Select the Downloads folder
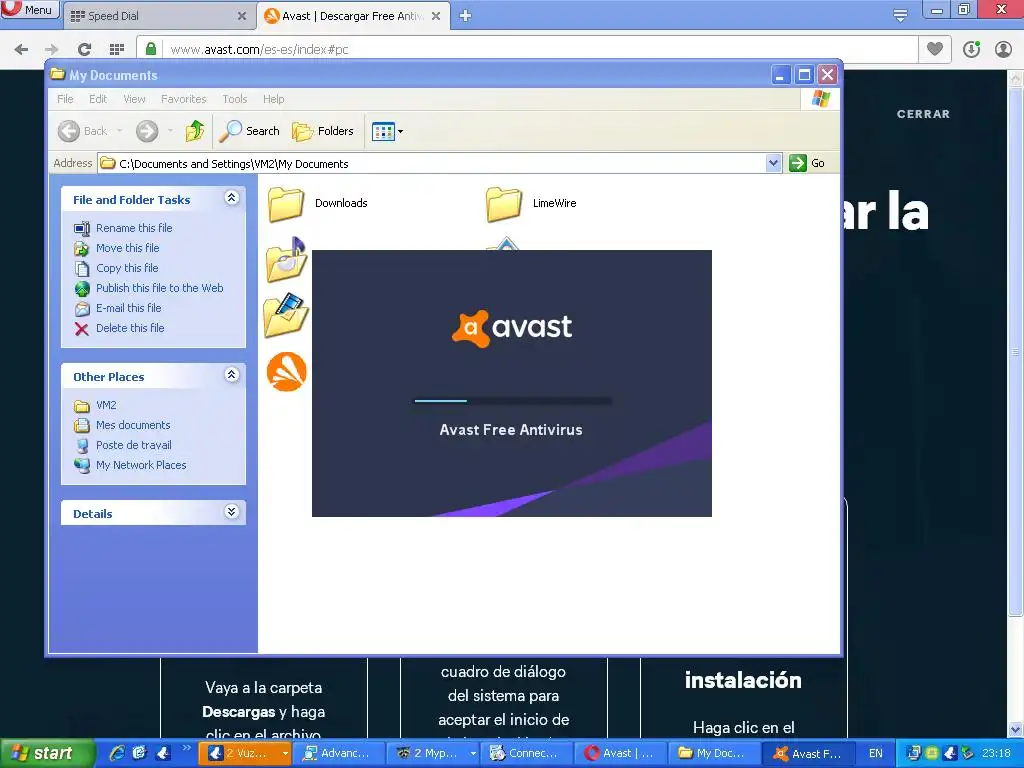The image size is (1024, 768). click(317, 203)
